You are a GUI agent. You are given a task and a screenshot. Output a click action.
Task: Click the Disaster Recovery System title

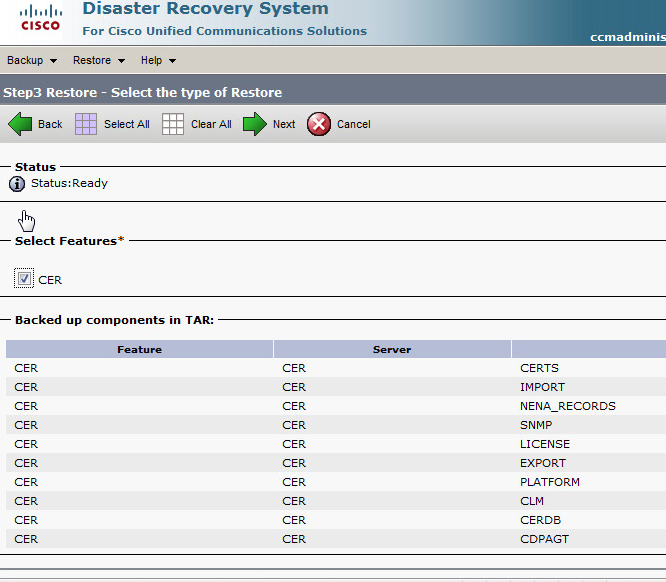coord(205,8)
